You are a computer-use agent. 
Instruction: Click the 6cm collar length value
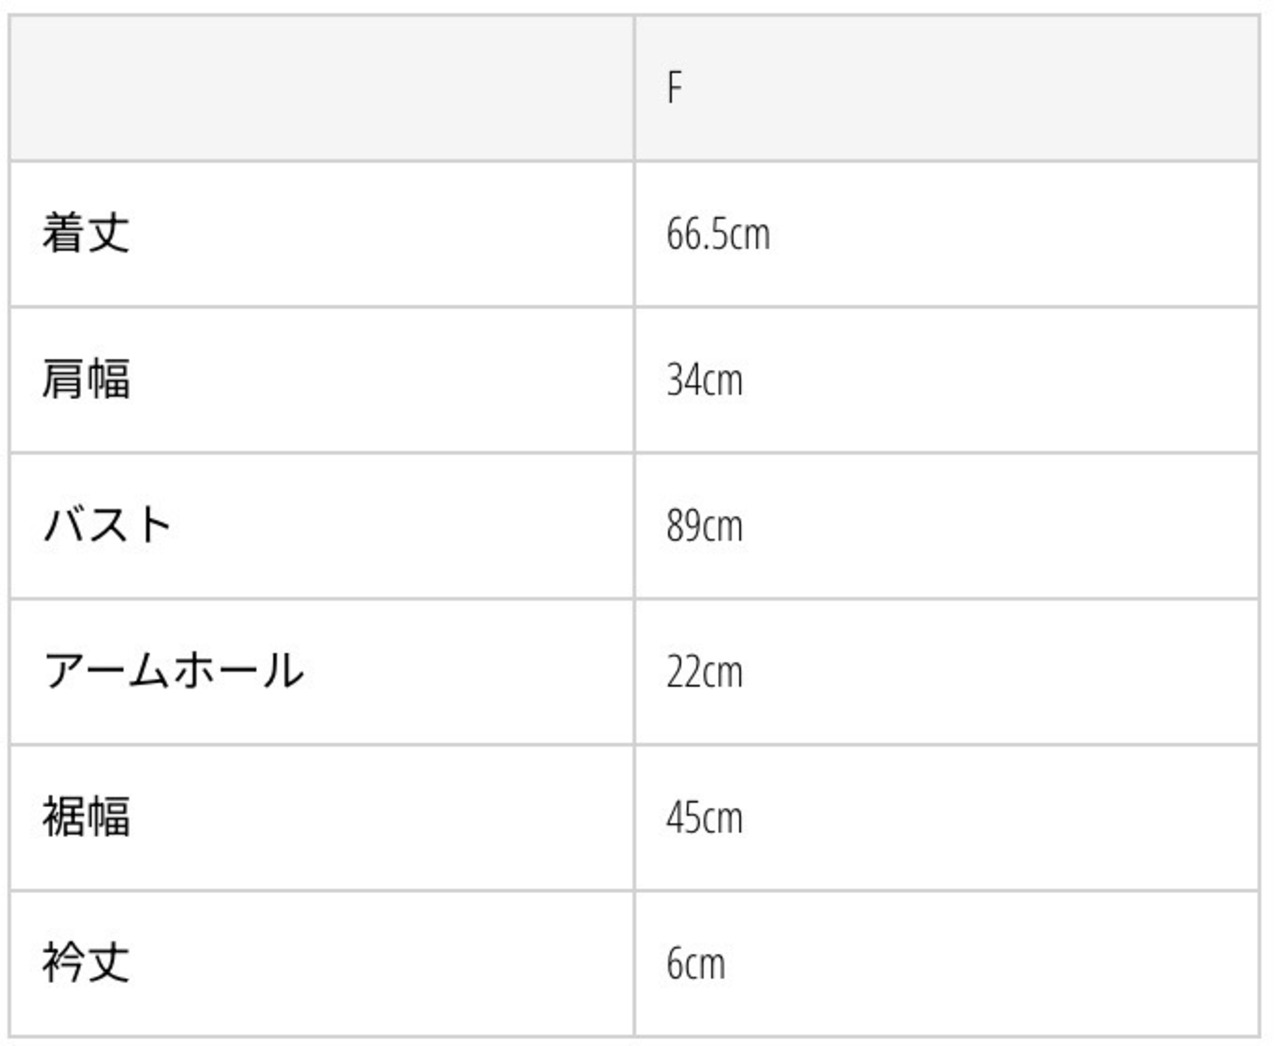point(696,963)
